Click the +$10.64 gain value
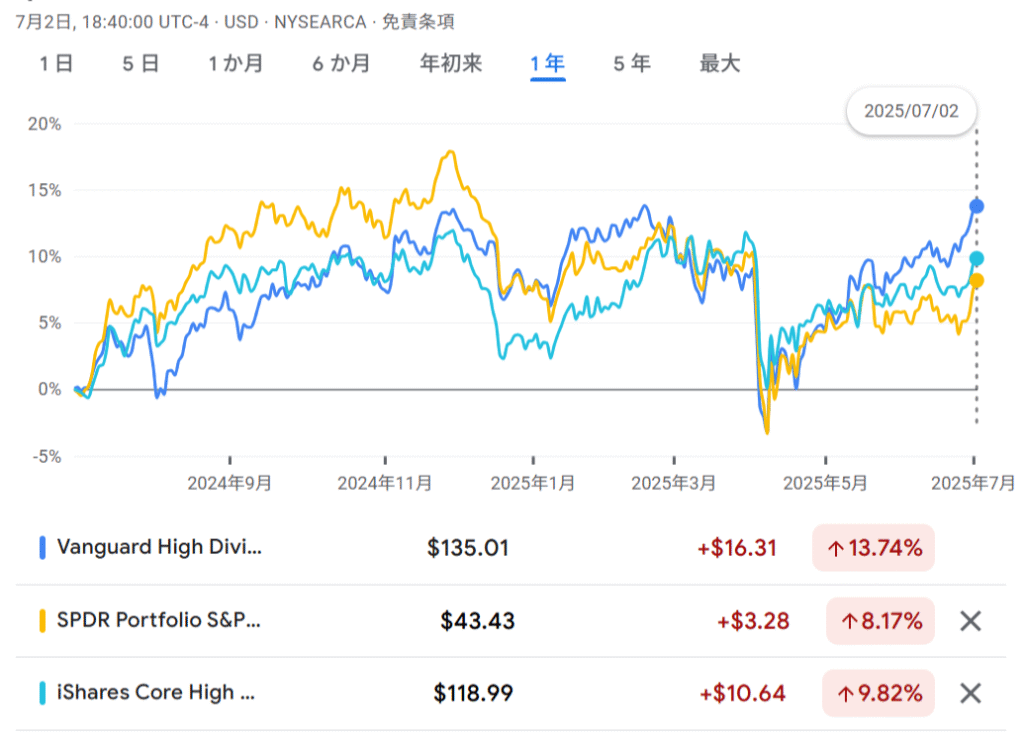 pyautogui.click(x=742, y=693)
